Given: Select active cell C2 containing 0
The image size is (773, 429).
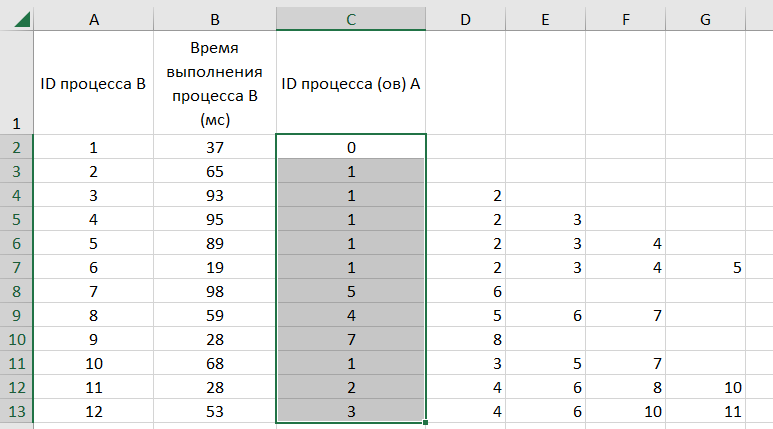Looking at the screenshot, I should [x=351, y=148].
